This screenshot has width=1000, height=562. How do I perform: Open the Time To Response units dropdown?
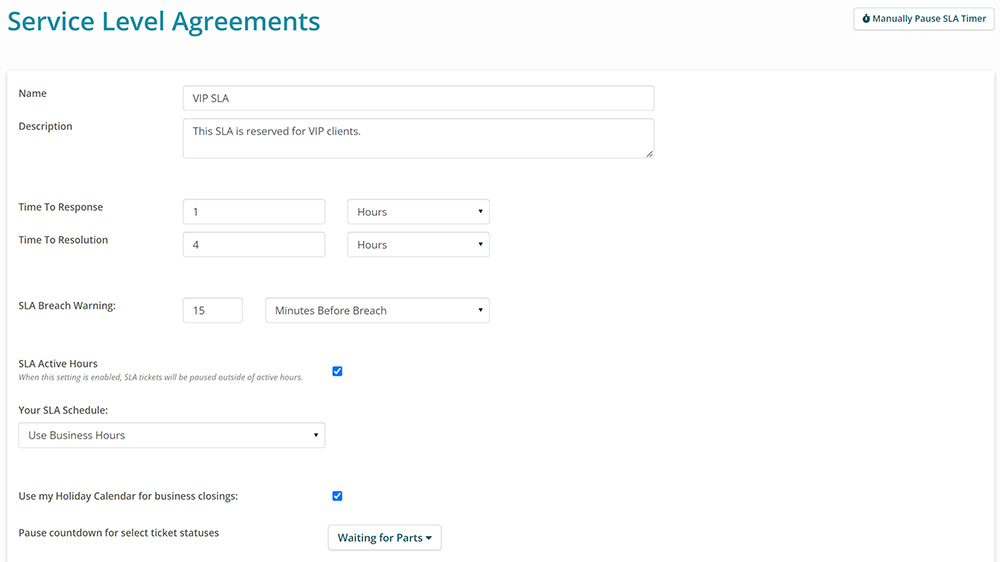coord(418,212)
